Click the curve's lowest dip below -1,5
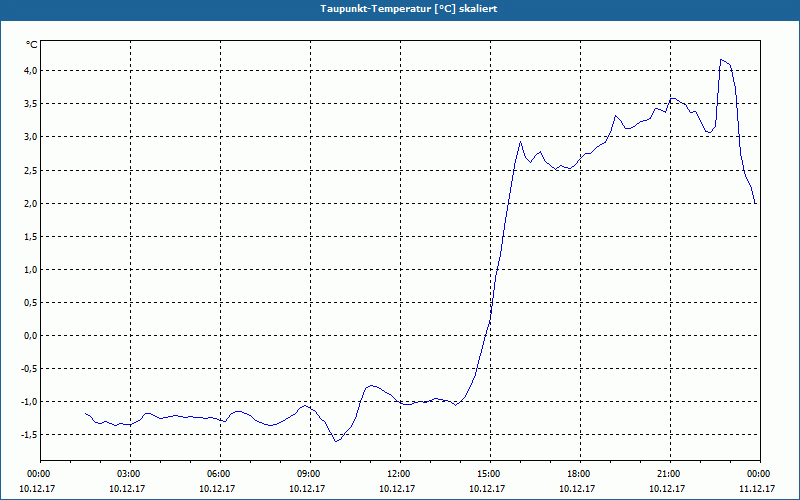The height and width of the screenshot is (500, 800). click(x=336, y=441)
